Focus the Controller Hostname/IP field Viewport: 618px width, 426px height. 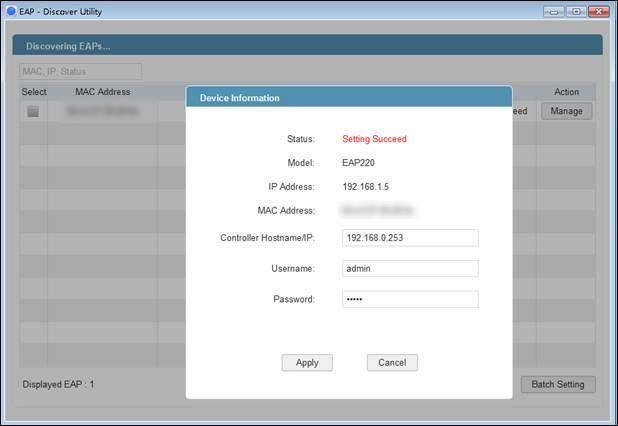tap(410, 238)
